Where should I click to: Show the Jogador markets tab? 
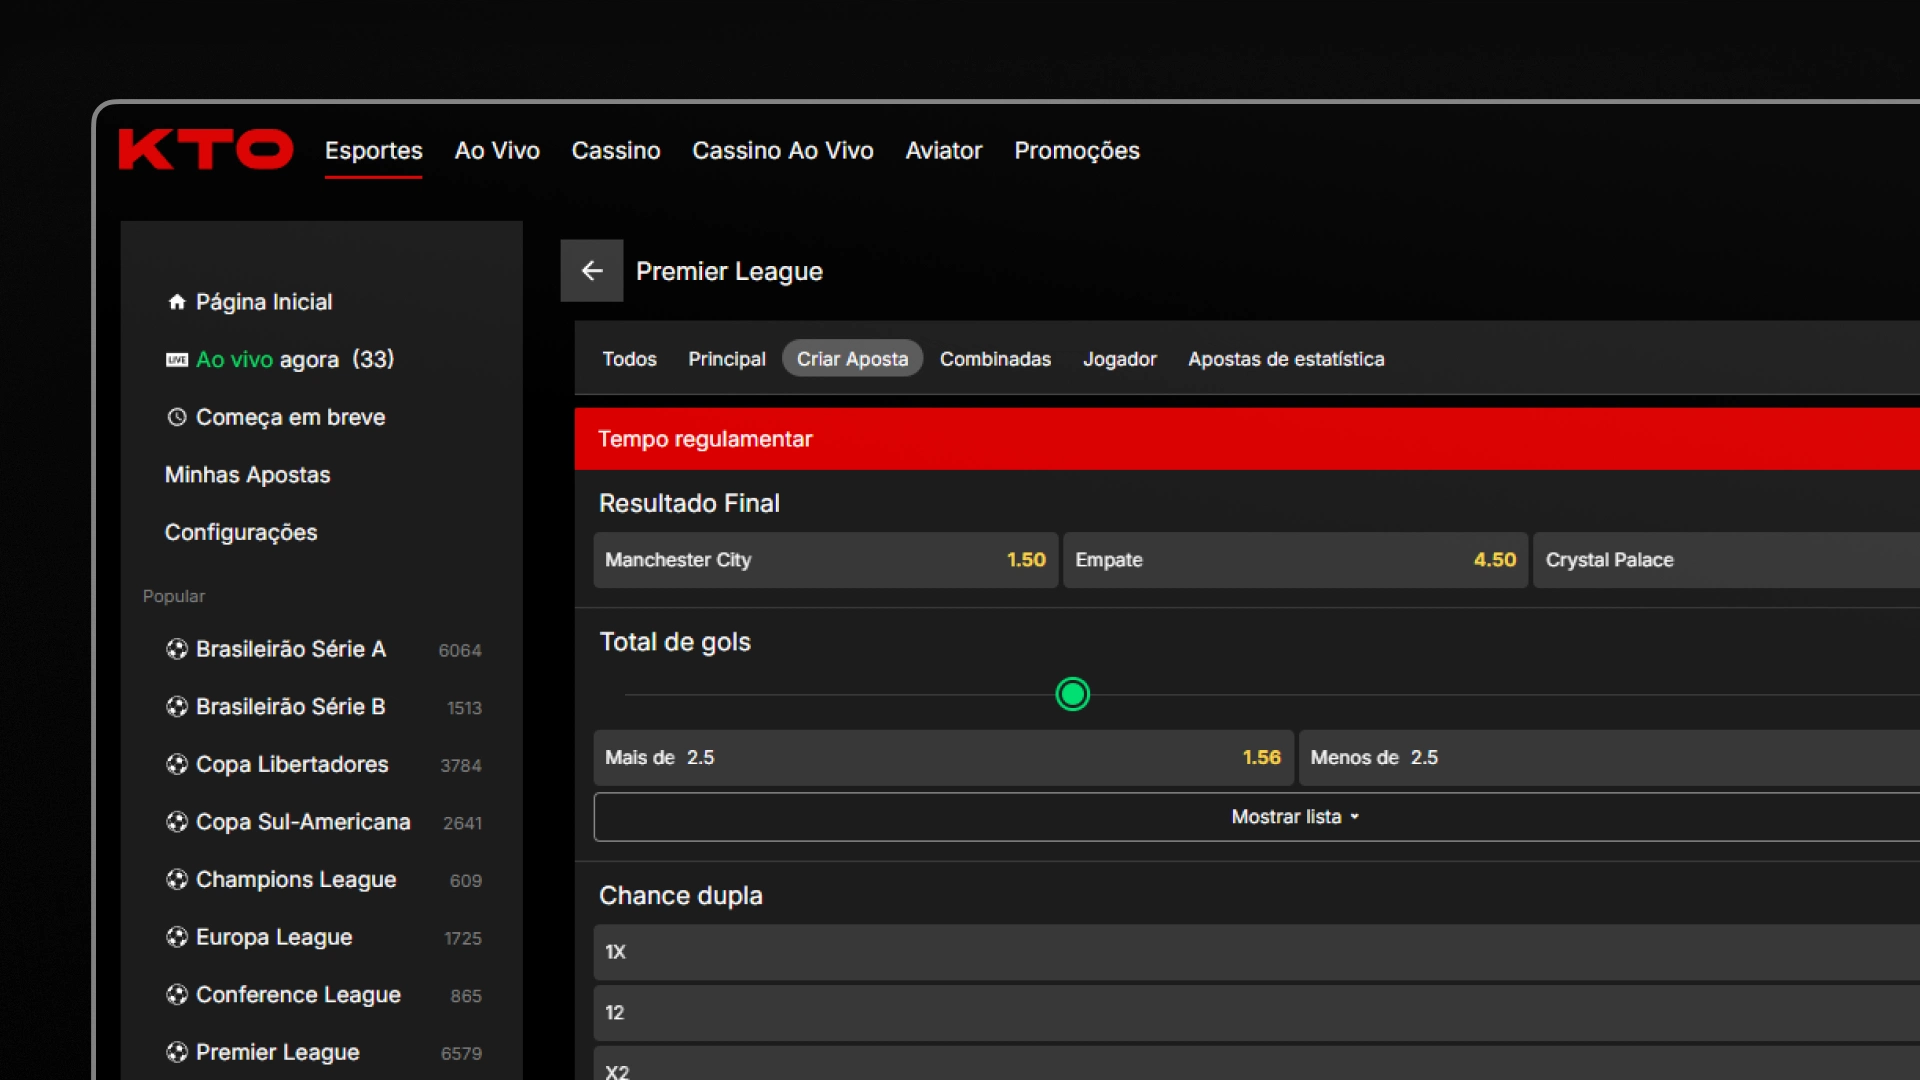[1120, 359]
